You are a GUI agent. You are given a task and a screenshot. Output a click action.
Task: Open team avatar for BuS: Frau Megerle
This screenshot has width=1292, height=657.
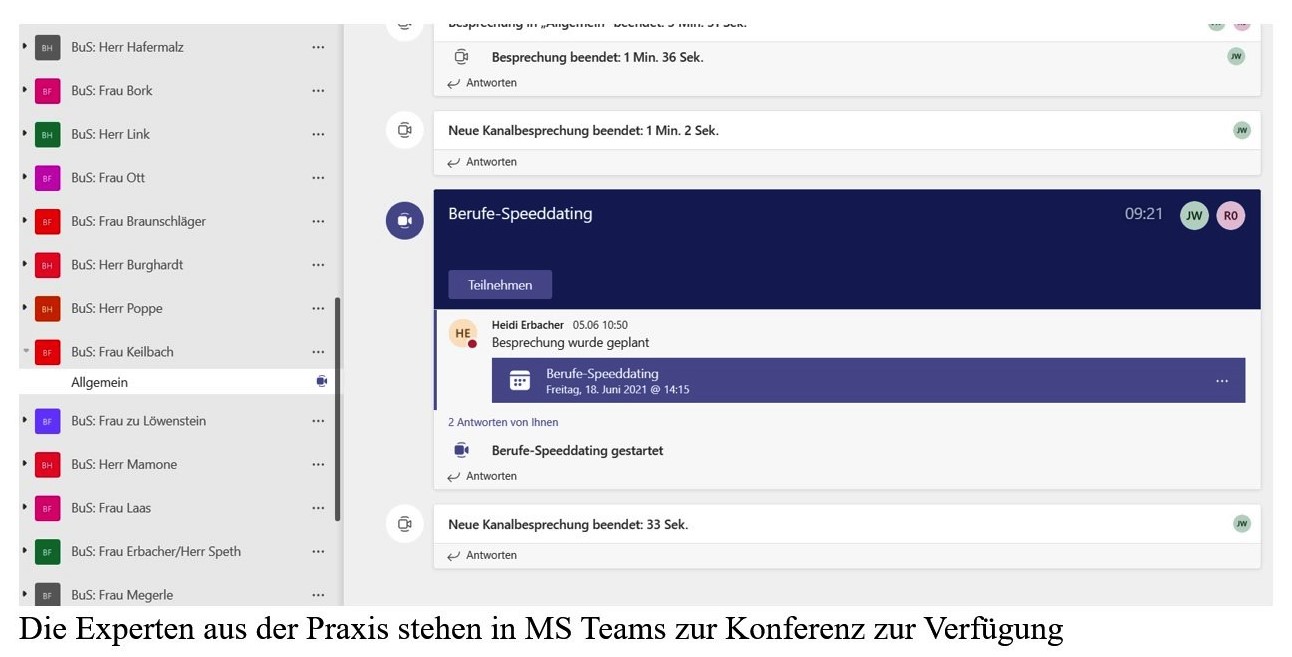click(47, 594)
